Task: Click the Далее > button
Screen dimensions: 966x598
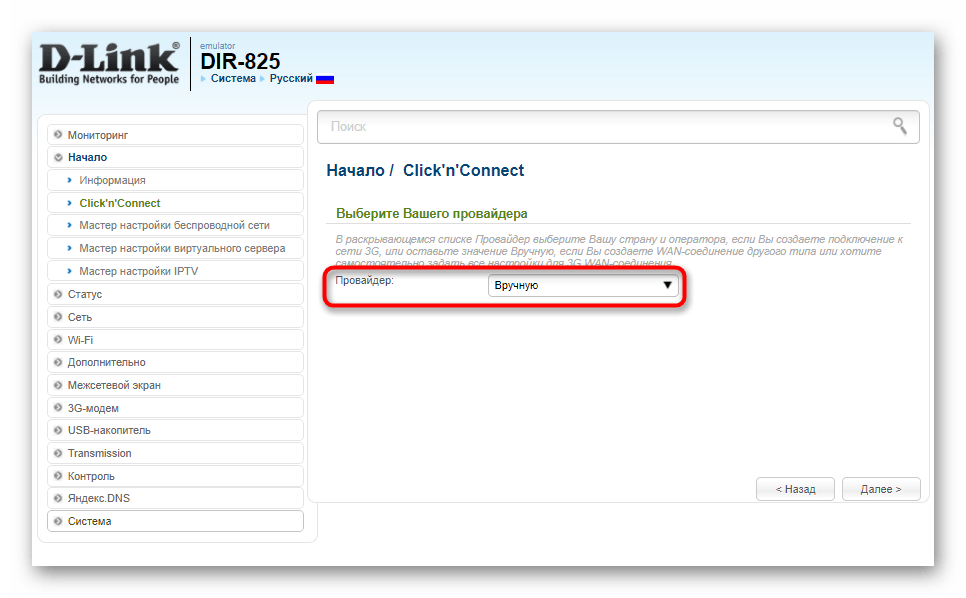Action: coord(880,489)
